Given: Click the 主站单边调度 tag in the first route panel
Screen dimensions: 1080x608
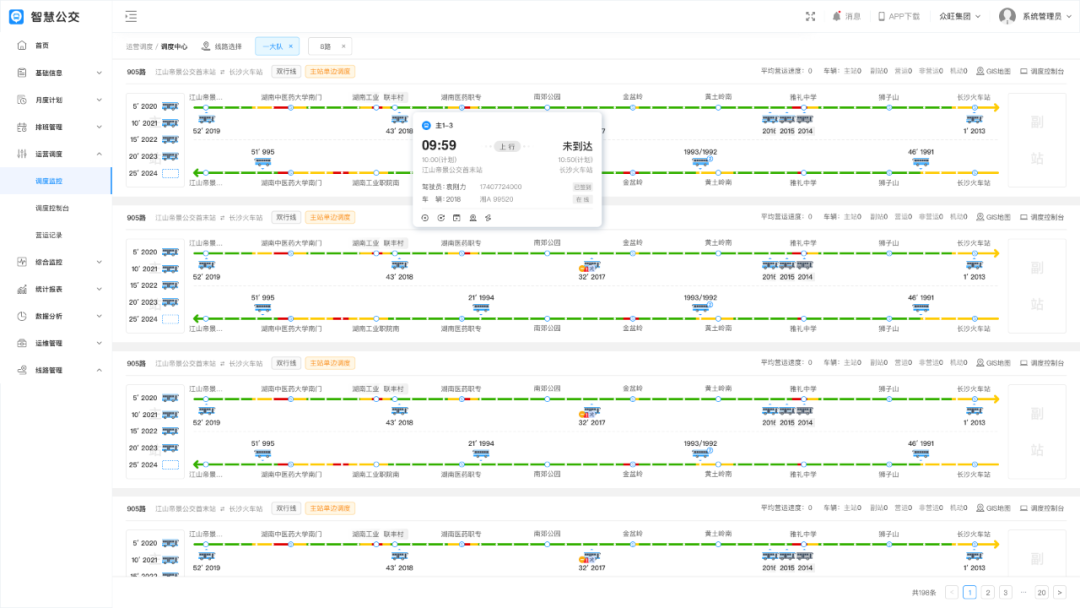Looking at the screenshot, I should (330, 72).
